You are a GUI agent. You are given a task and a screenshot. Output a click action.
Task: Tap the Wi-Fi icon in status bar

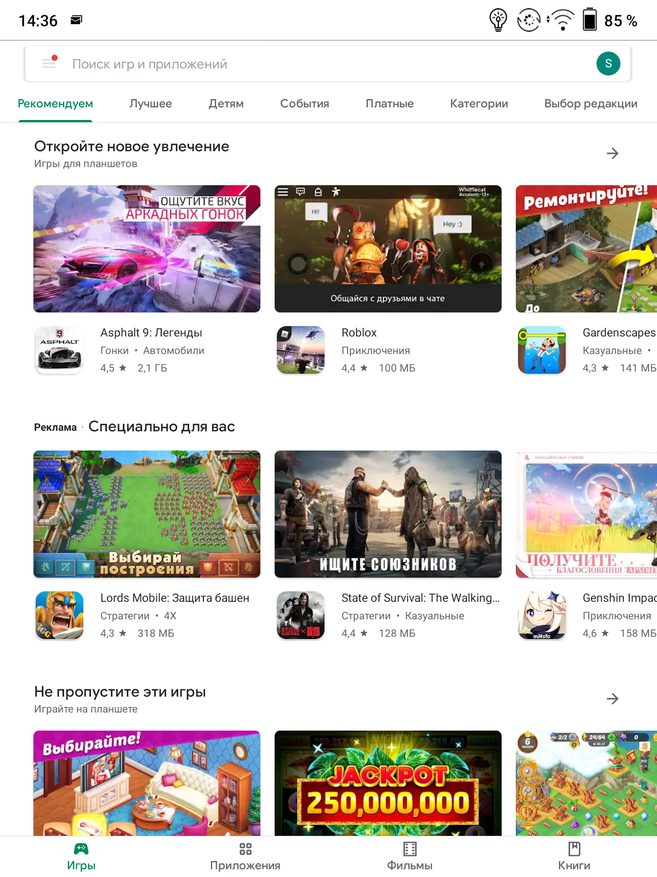click(x=563, y=20)
